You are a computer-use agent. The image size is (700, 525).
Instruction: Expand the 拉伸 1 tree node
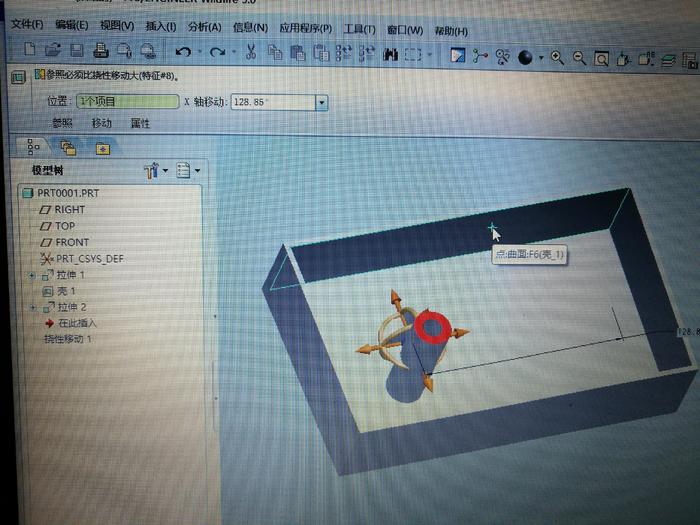pos(32,275)
